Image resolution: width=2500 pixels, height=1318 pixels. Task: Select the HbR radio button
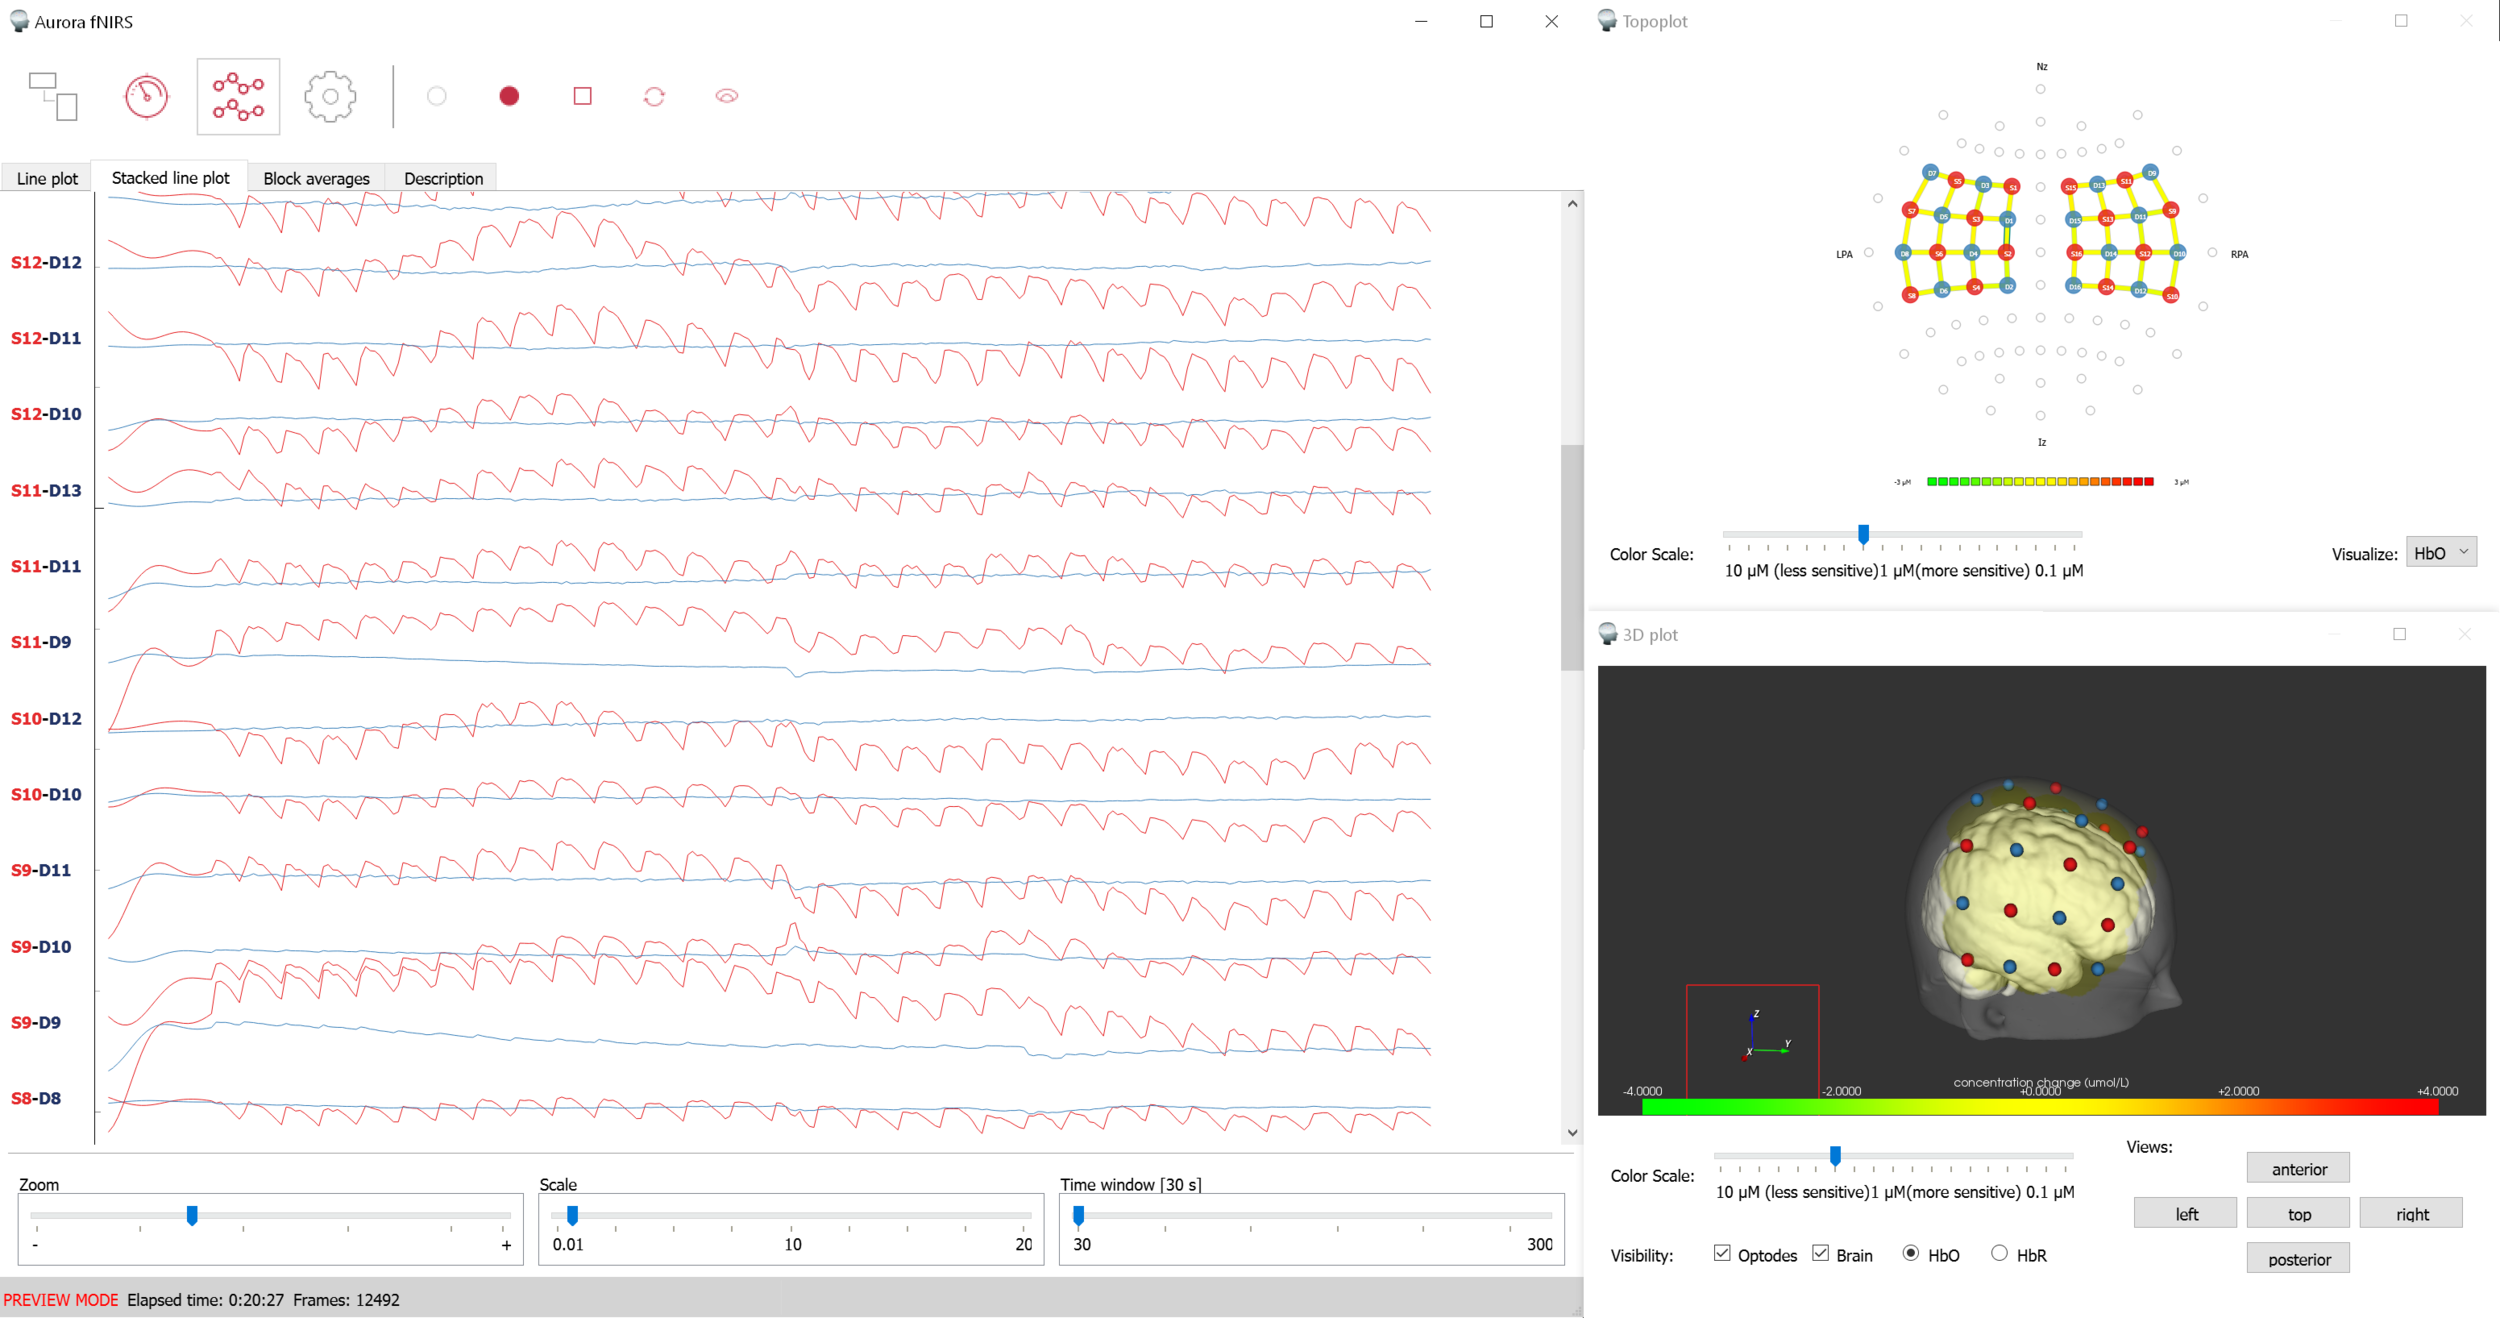(x=2000, y=1253)
